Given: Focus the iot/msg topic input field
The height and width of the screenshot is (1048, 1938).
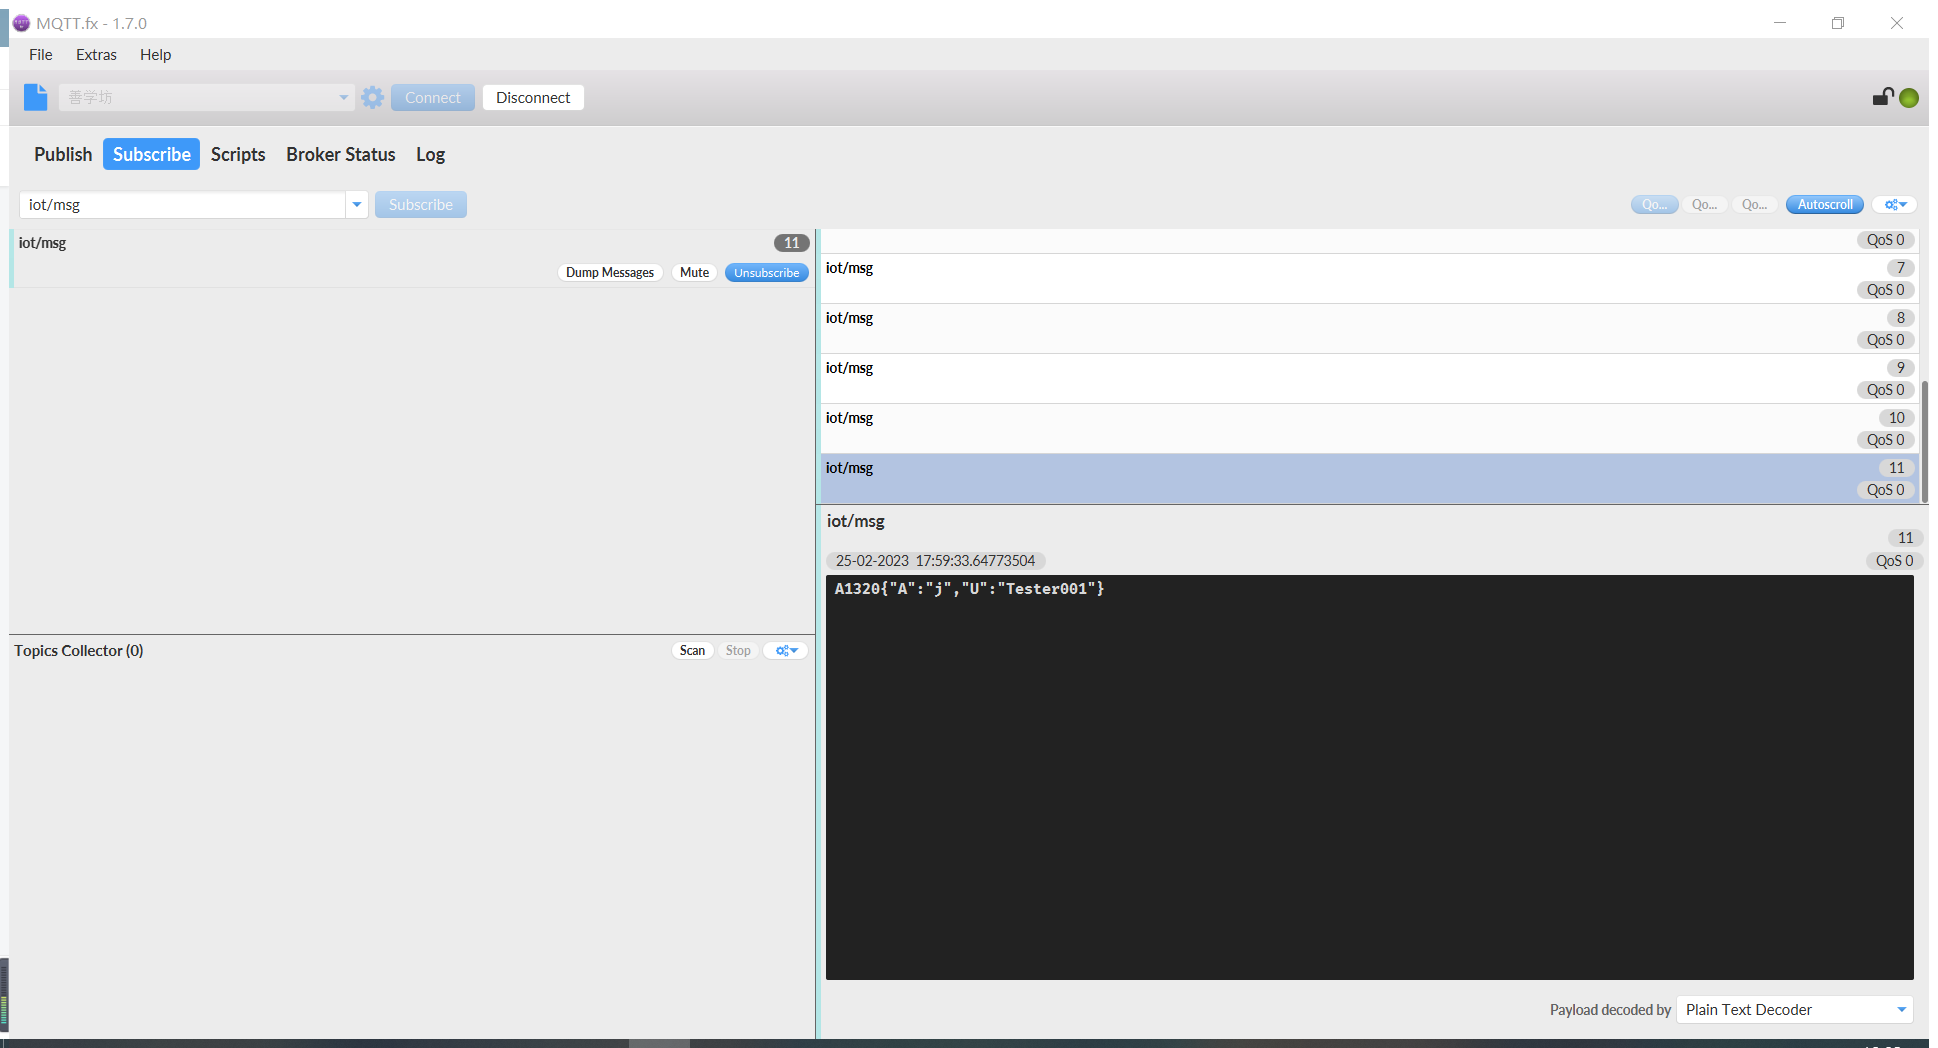Looking at the screenshot, I should (x=182, y=204).
